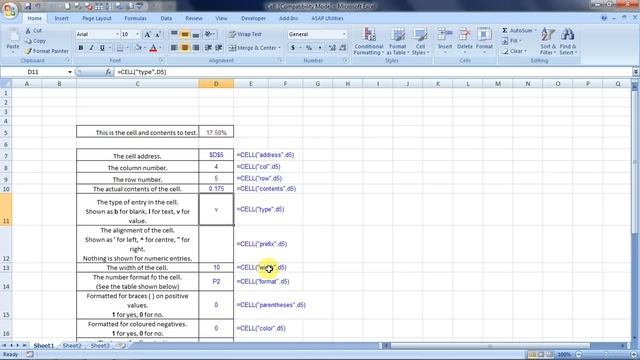The height and width of the screenshot is (360, 640).
Task: Open the Name Box dropdown arrow
Action: 70,72
